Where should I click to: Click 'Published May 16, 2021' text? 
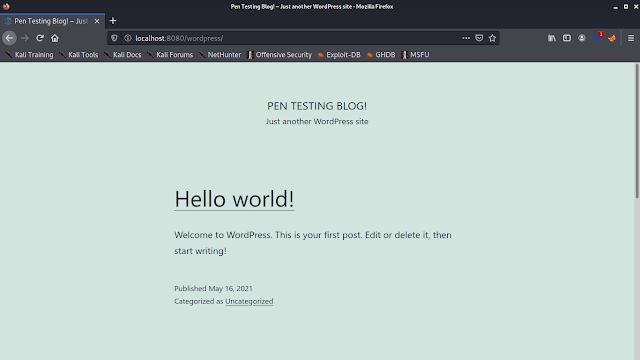click(213, 288)
